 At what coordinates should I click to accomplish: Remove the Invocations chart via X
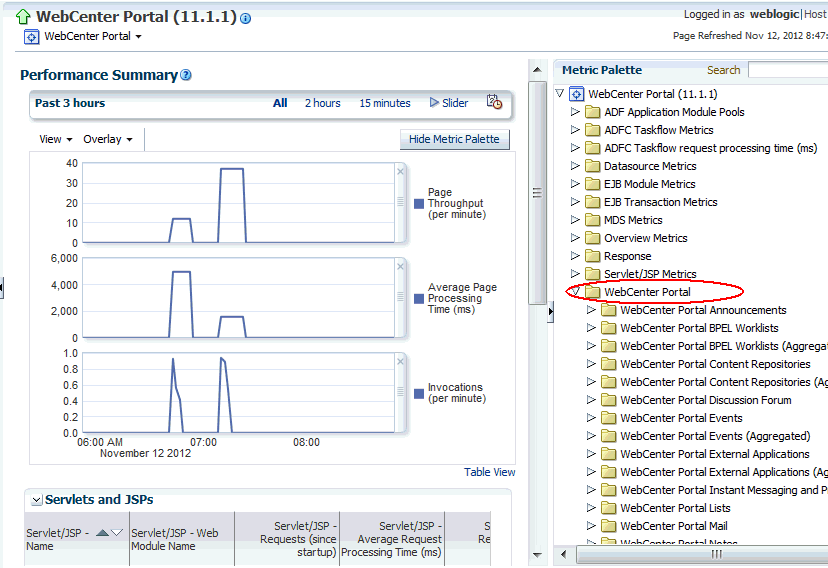tap(400, 362)
